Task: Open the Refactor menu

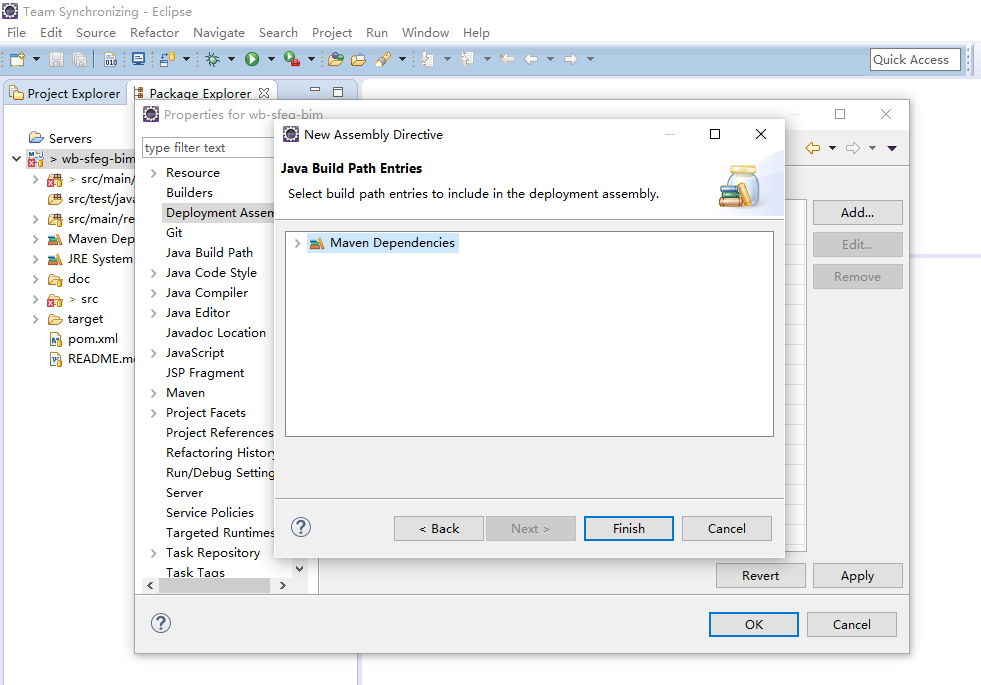Action: (x=155, y=33)
